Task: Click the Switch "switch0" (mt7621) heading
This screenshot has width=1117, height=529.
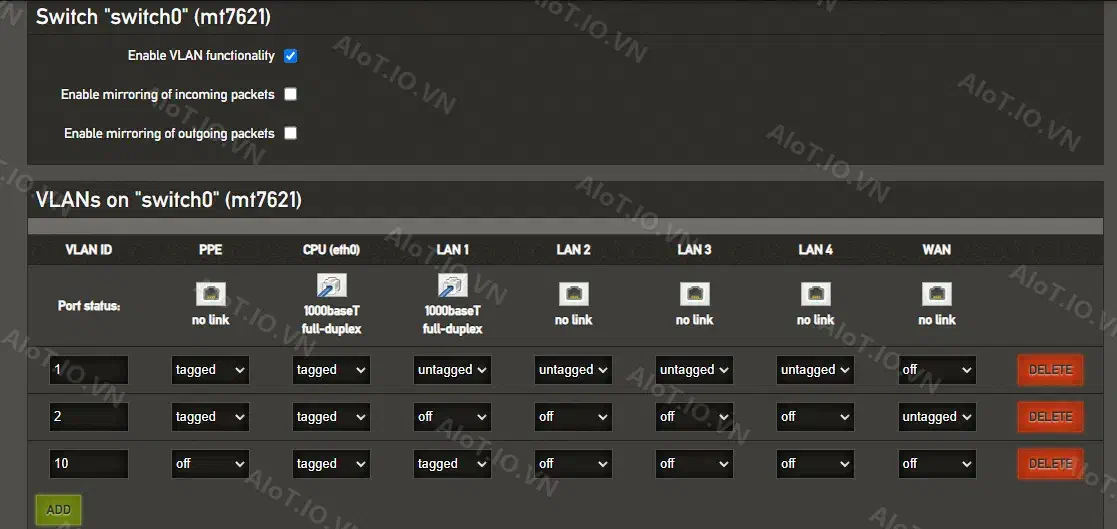Action: pyautogui.click(x=153, y=17)
